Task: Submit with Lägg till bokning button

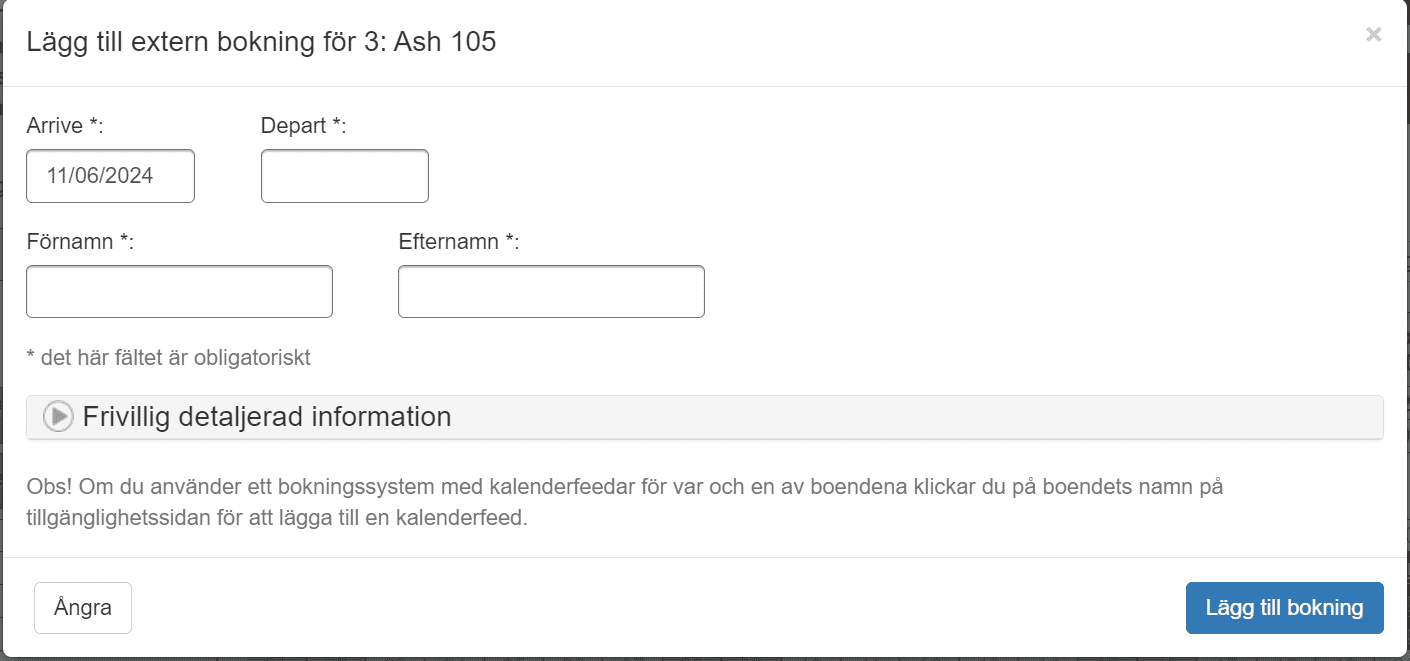Action: point(1285,608)
